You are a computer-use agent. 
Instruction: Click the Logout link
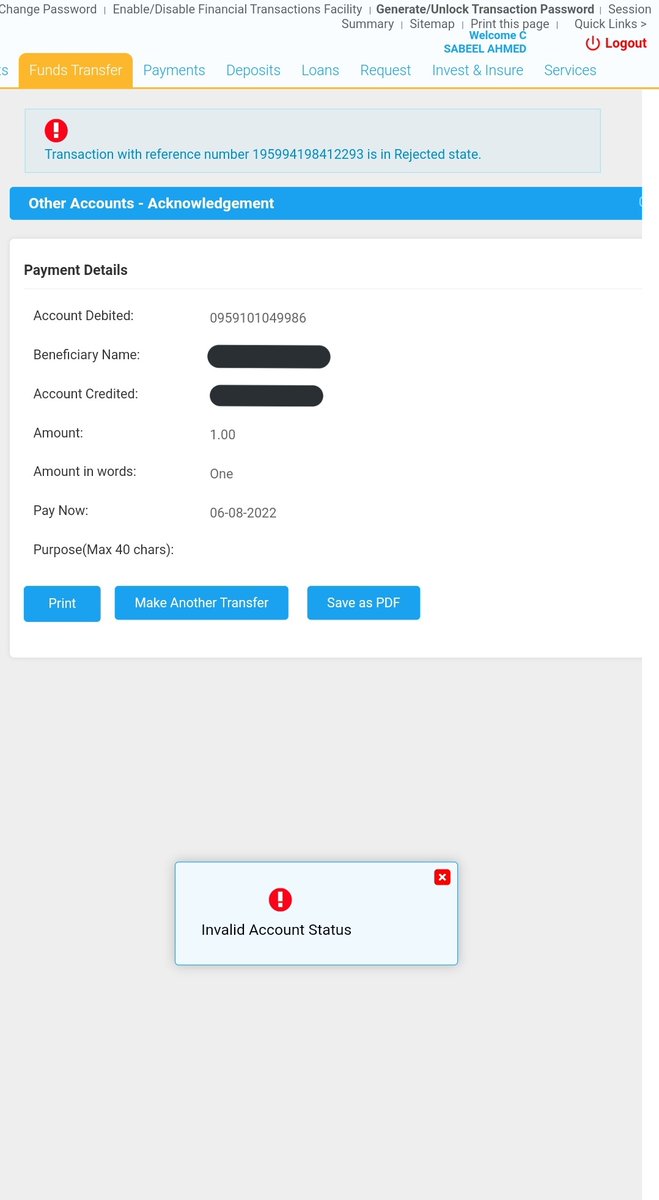[616, 43]
